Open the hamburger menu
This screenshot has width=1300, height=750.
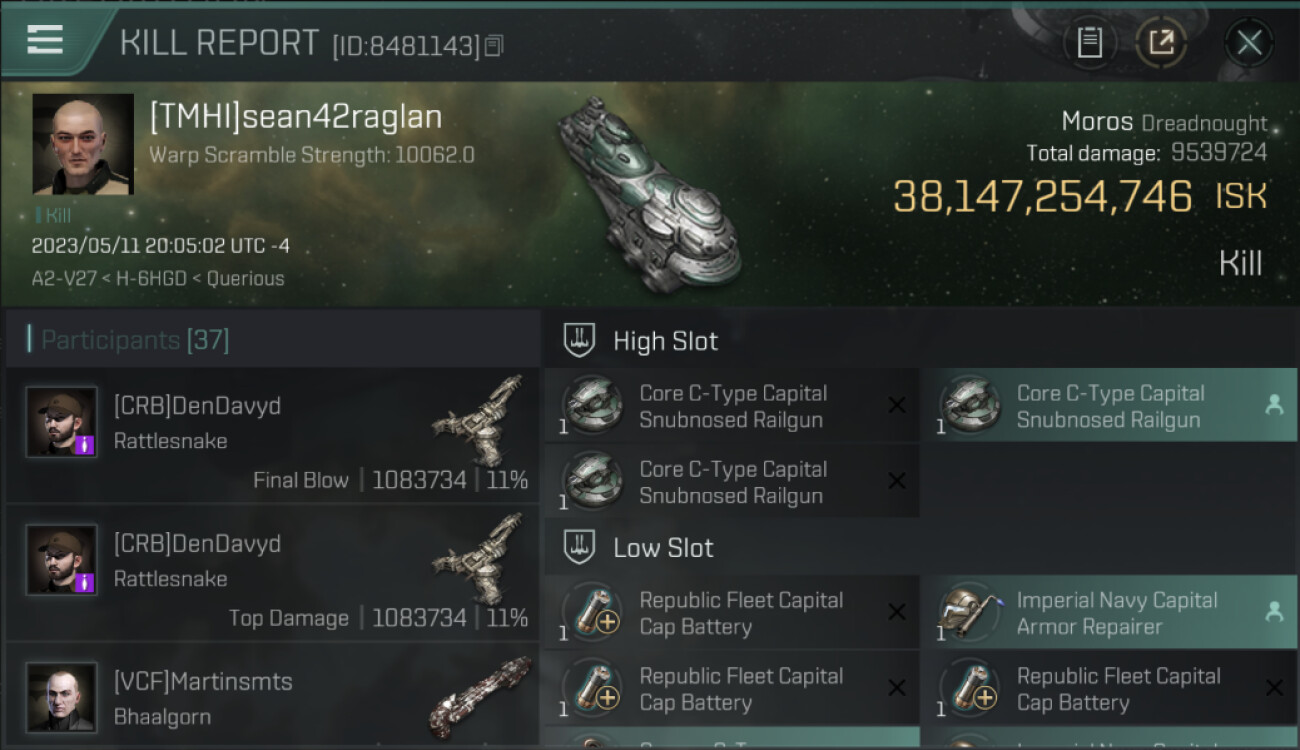(x=45, y=40)
